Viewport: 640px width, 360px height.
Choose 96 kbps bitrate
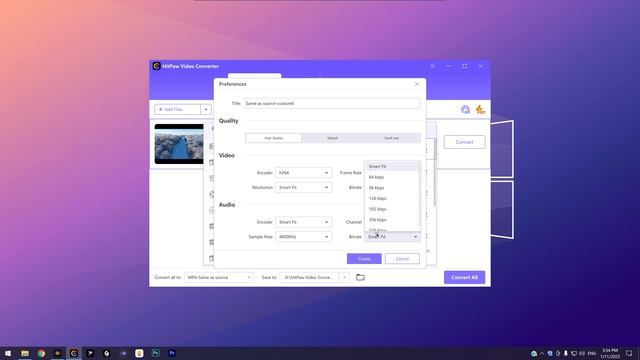[391, 188]
